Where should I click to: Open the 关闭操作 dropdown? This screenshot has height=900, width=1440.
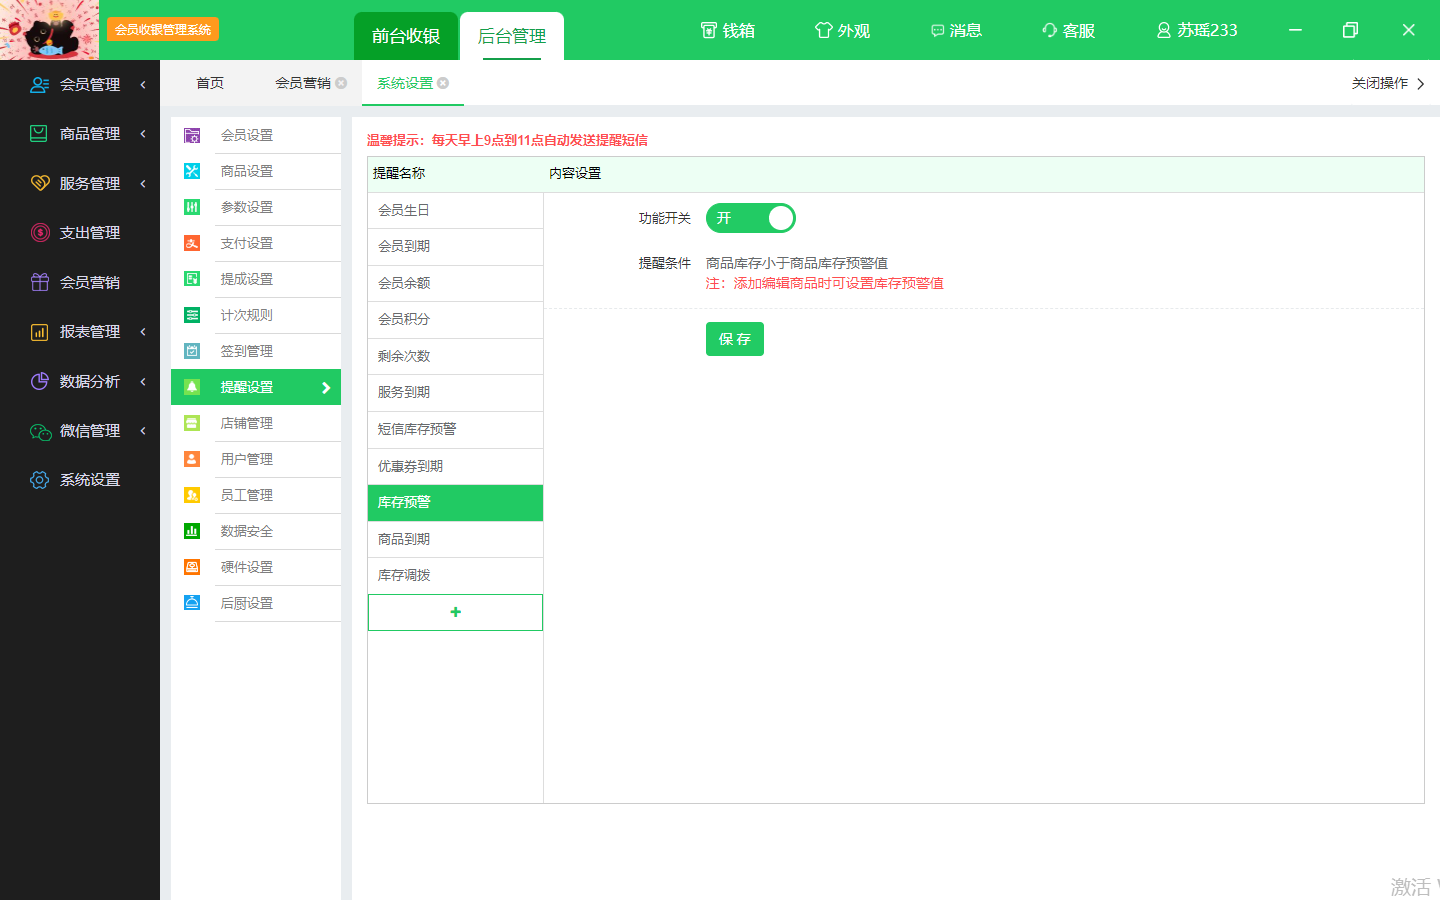(x=1388, y=84)
